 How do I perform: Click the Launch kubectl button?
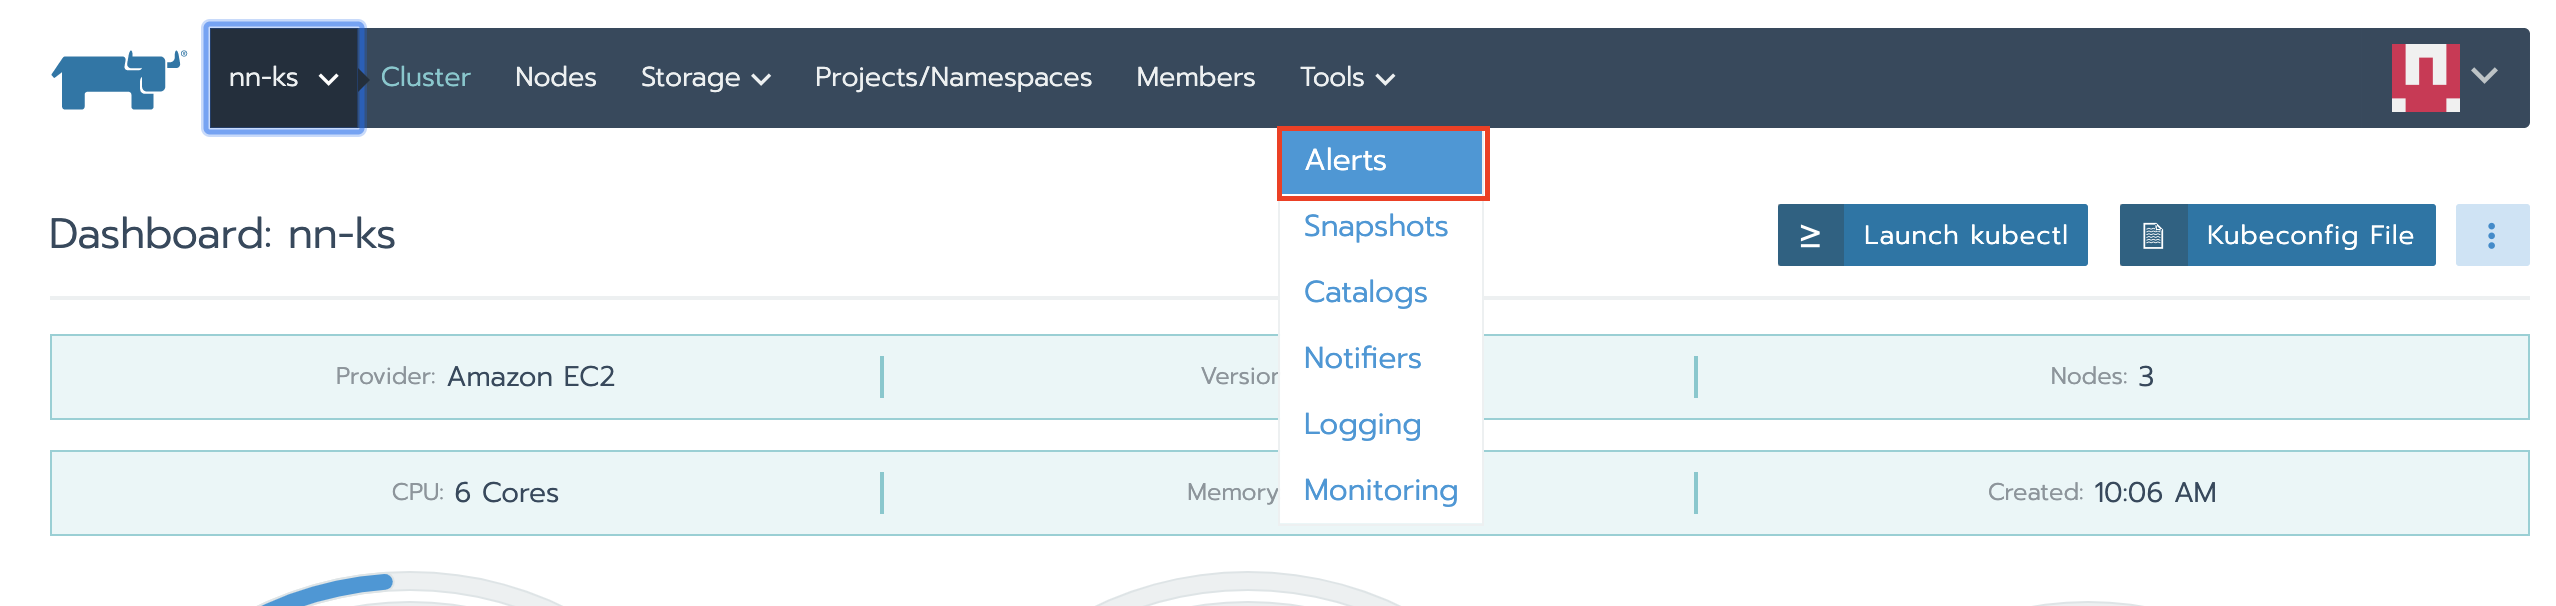[1964, 235]
